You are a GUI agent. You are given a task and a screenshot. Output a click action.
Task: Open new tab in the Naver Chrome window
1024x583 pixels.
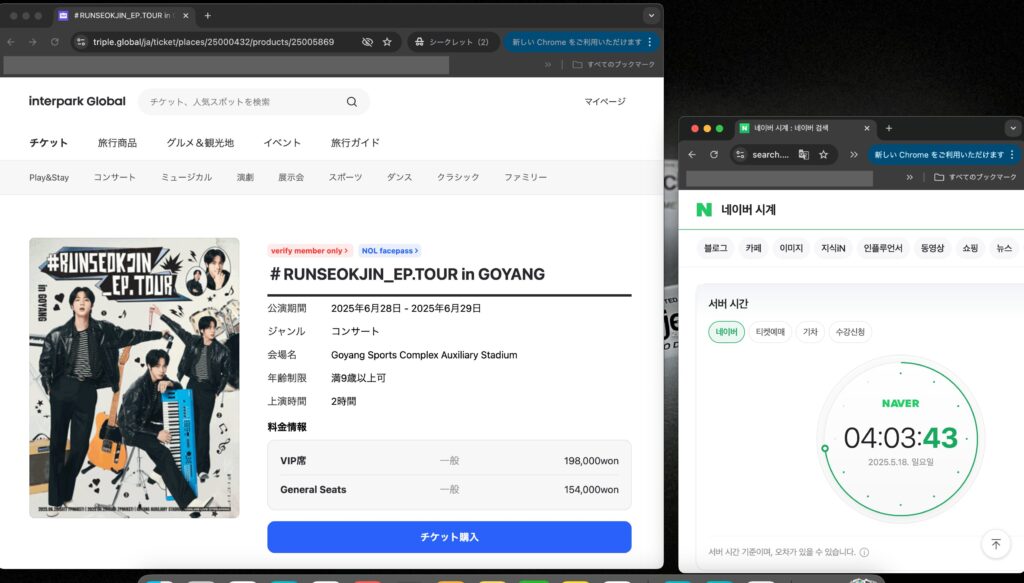[889, 129]
